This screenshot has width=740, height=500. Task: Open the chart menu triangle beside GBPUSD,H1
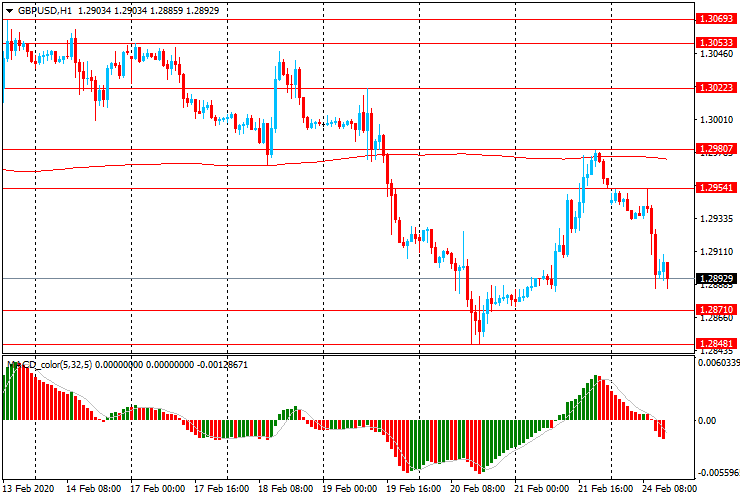coord(9,11)
